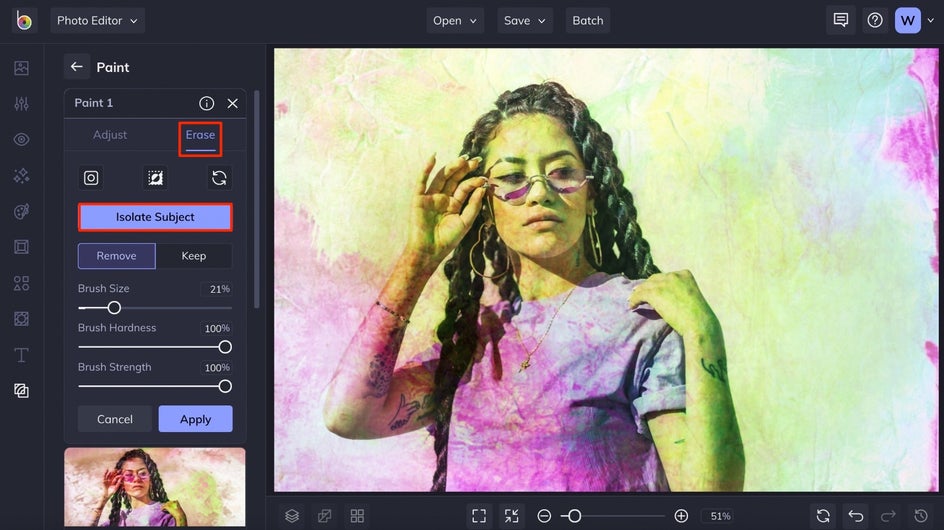This screenshot has width=944, height=530.
Task: Open the Touch Up eye sidebar icon
Action: click(21, 140)
